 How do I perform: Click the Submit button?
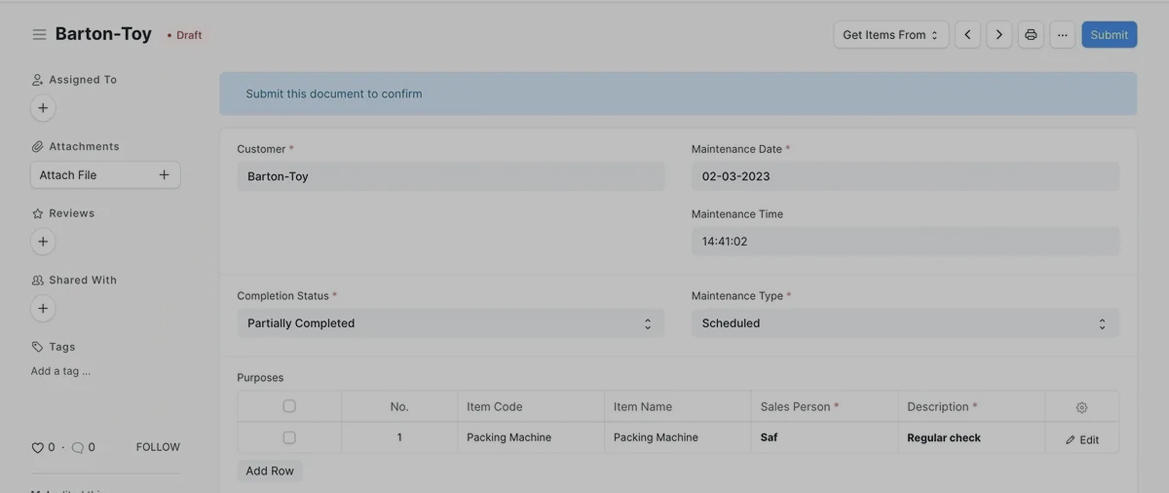pyautogui.click(x=1109, y=35)
